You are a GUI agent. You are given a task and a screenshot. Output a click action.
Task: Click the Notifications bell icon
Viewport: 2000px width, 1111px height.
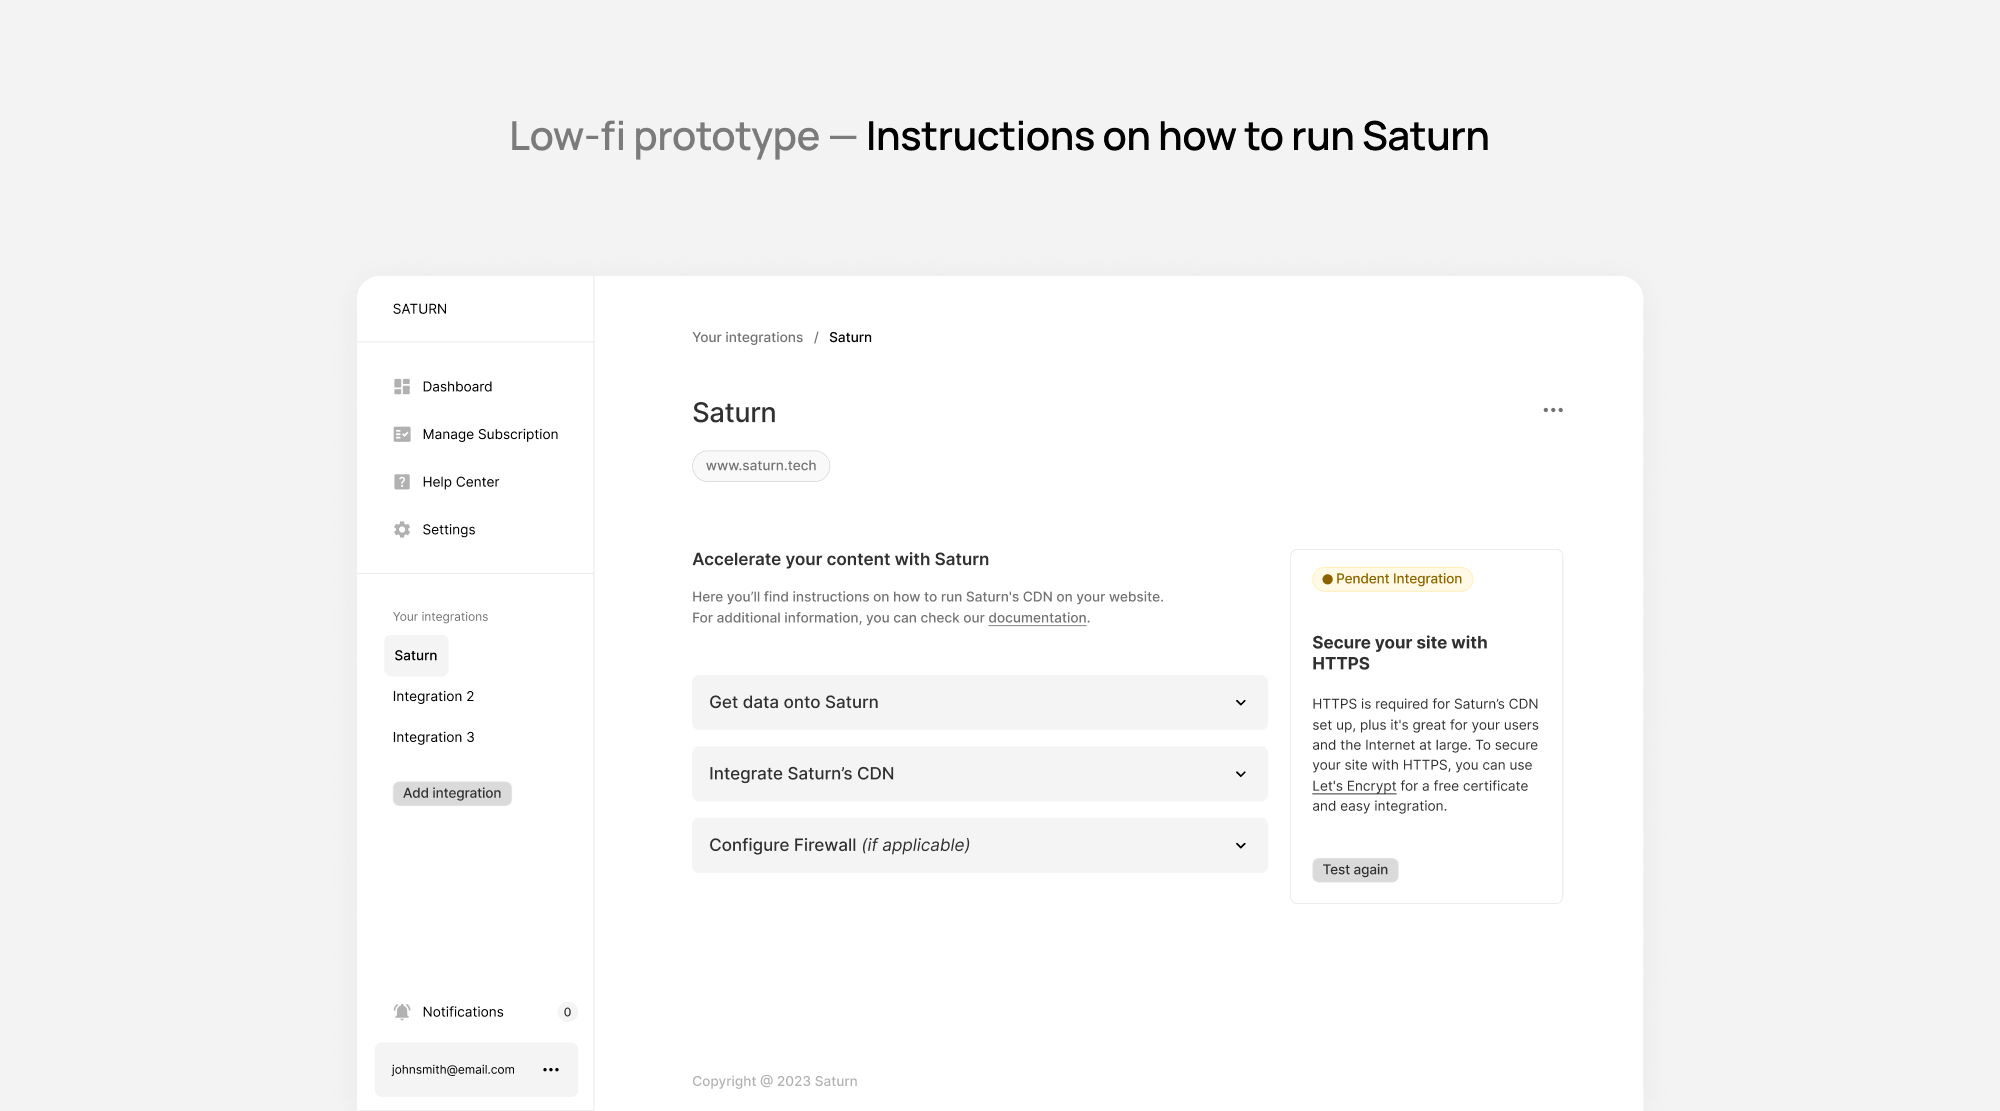[x=402, y=1012]
